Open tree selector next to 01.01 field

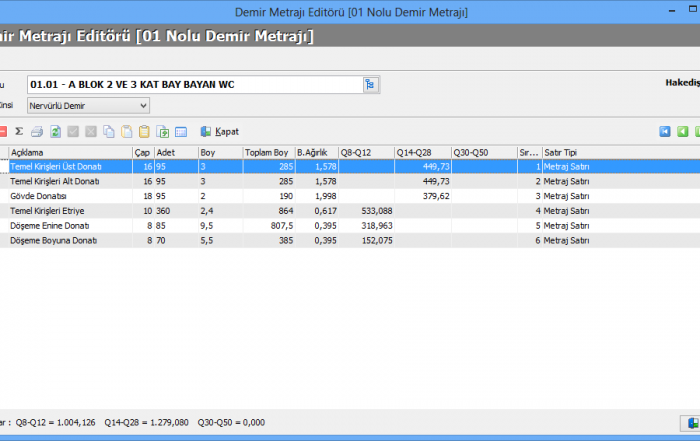[x=370, y=85]
